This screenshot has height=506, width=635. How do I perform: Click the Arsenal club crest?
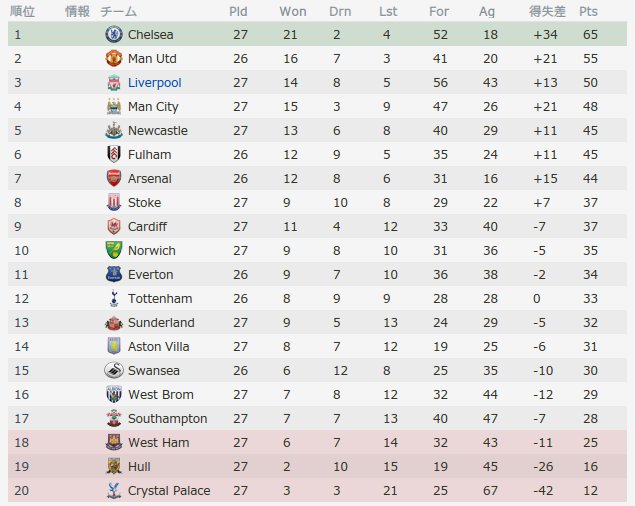114,178
